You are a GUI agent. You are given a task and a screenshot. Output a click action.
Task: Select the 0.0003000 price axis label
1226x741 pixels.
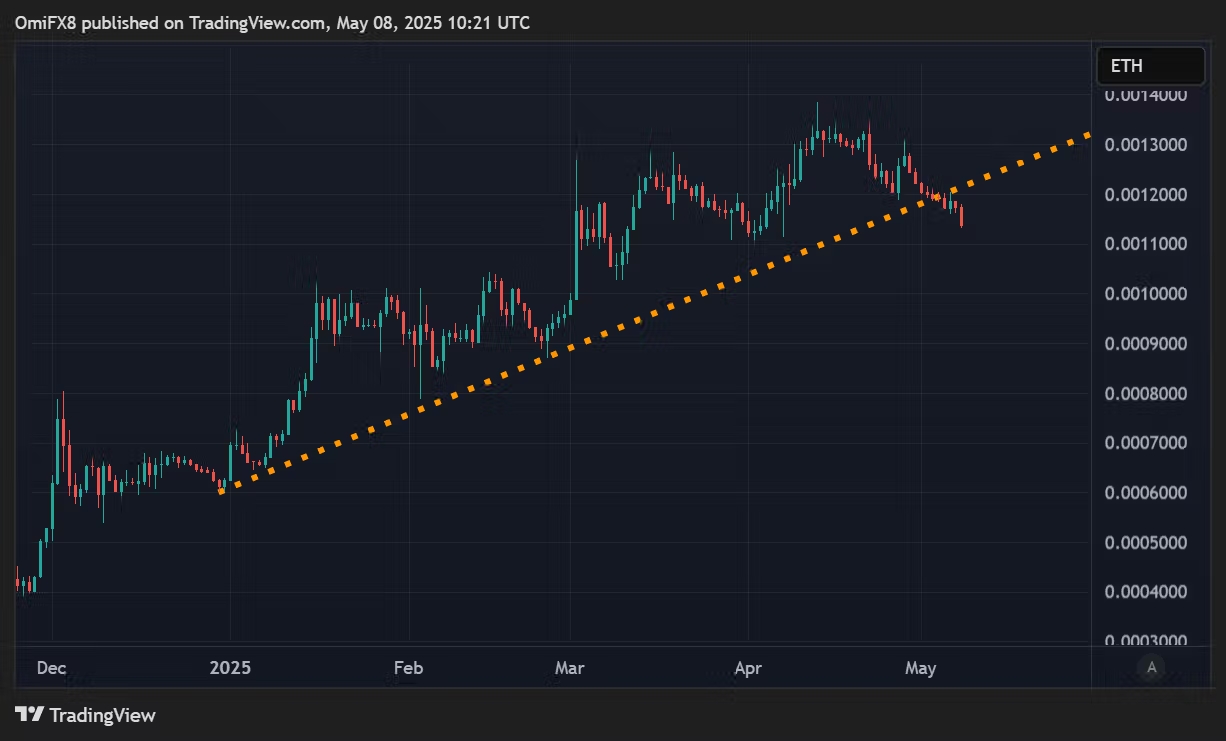pyautogui.click(x=1145, y=640)
